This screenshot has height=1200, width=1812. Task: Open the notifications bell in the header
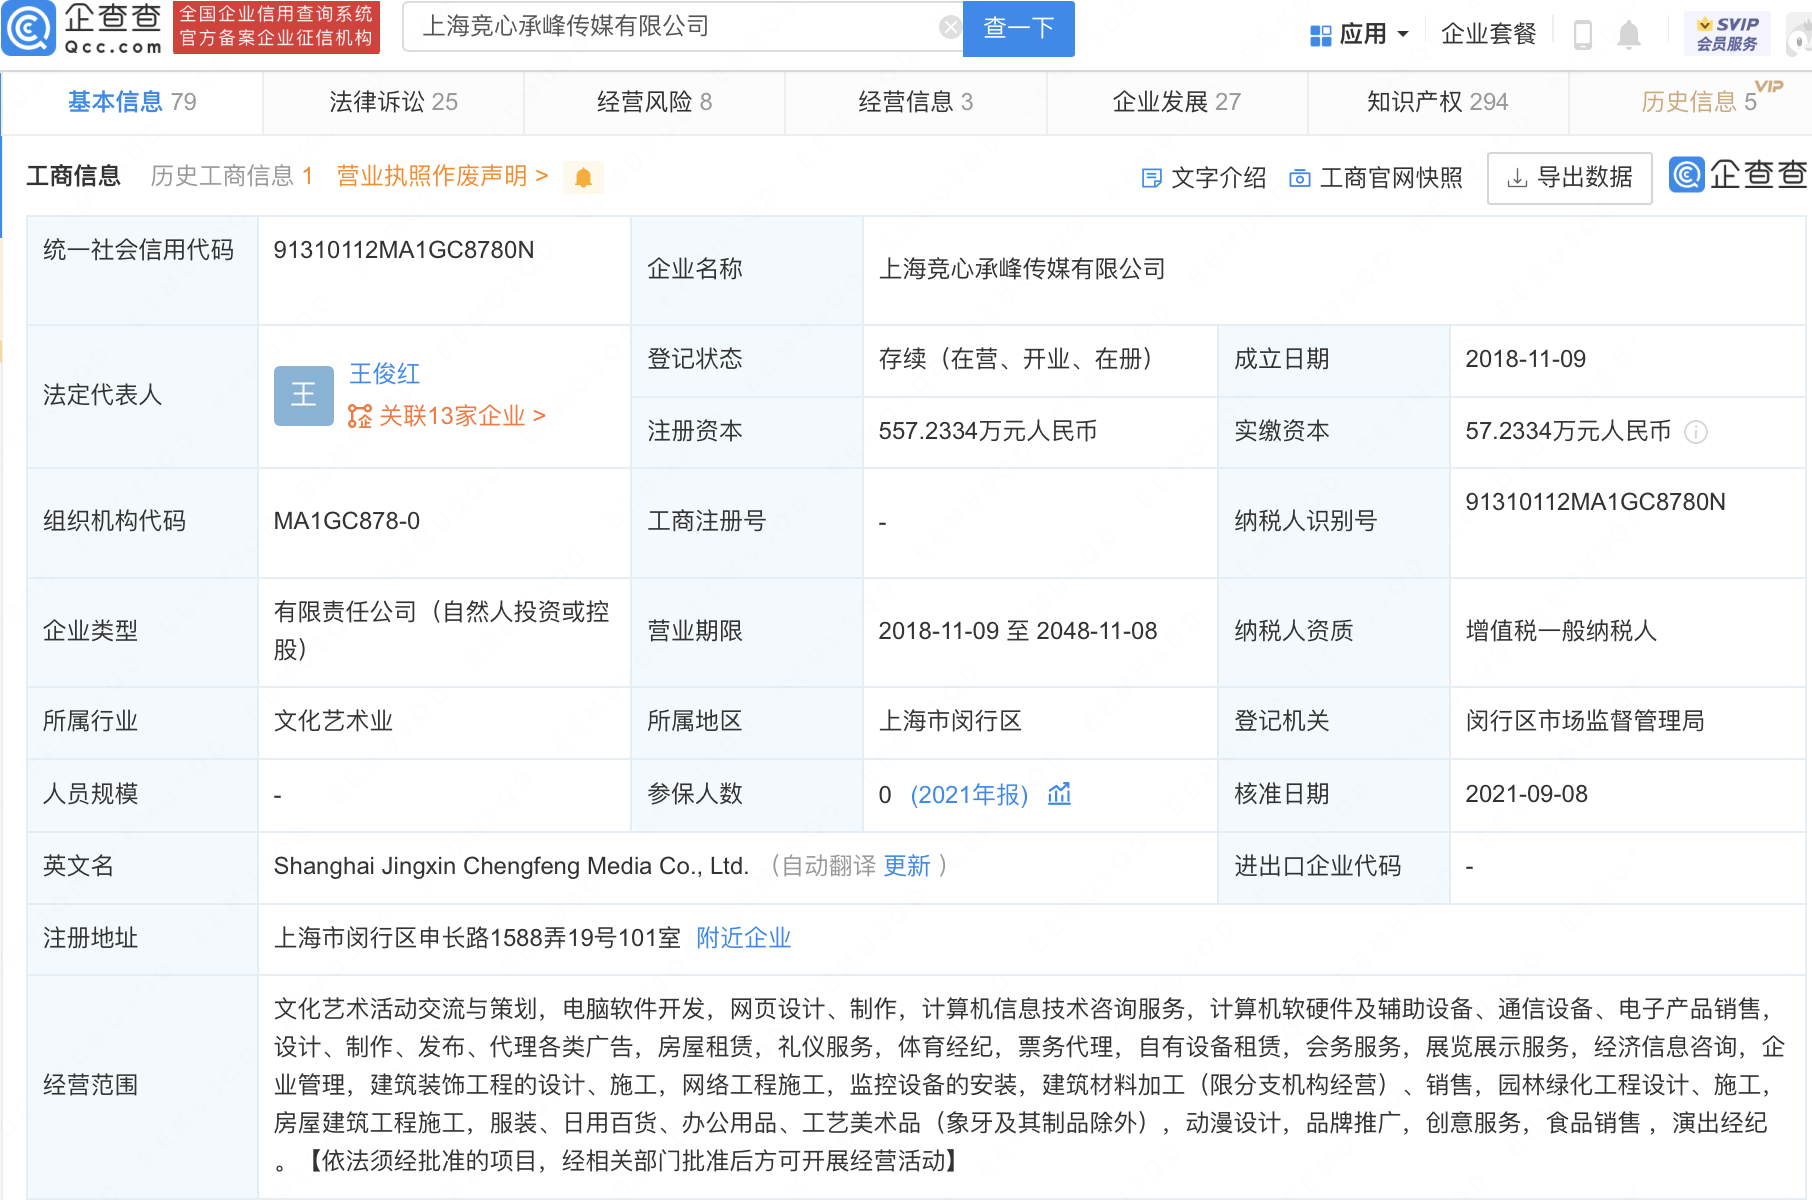[x=1629, y=34]
